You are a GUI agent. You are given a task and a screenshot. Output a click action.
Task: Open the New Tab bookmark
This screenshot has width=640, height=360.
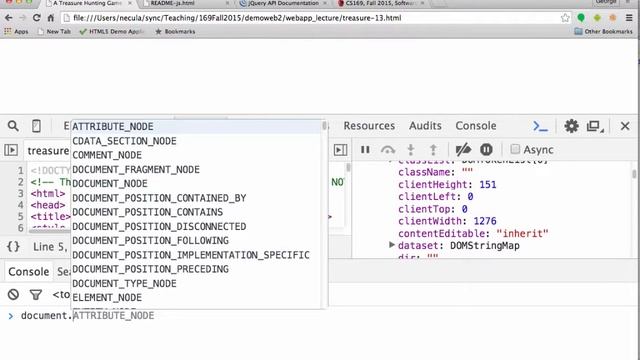pos(54,31)
